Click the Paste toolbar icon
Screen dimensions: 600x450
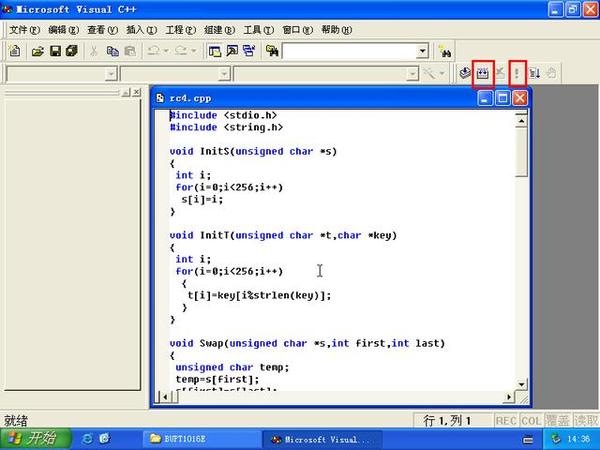click(130, 51)
